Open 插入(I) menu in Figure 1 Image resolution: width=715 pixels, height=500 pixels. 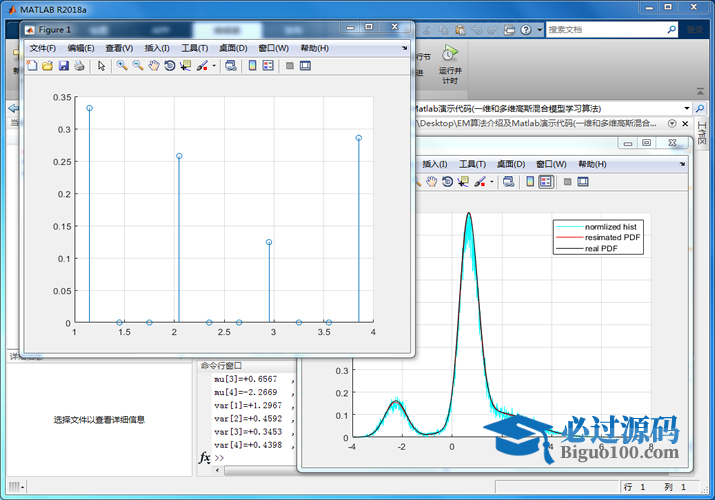(x=157, y=48)
